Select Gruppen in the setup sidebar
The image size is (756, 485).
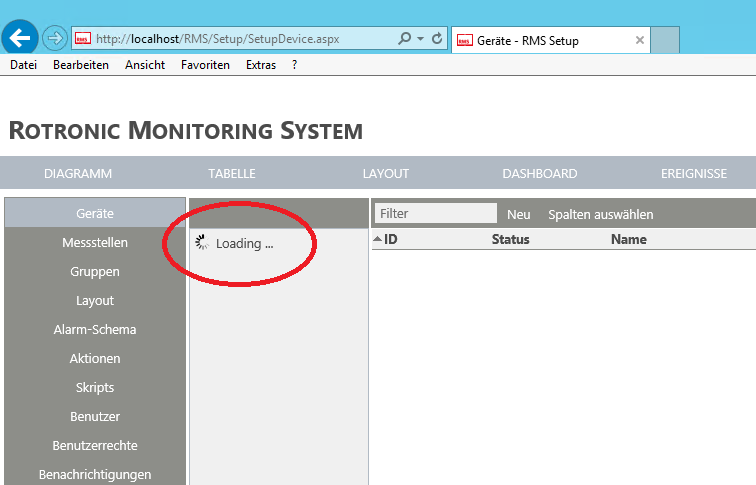(95, 271)
